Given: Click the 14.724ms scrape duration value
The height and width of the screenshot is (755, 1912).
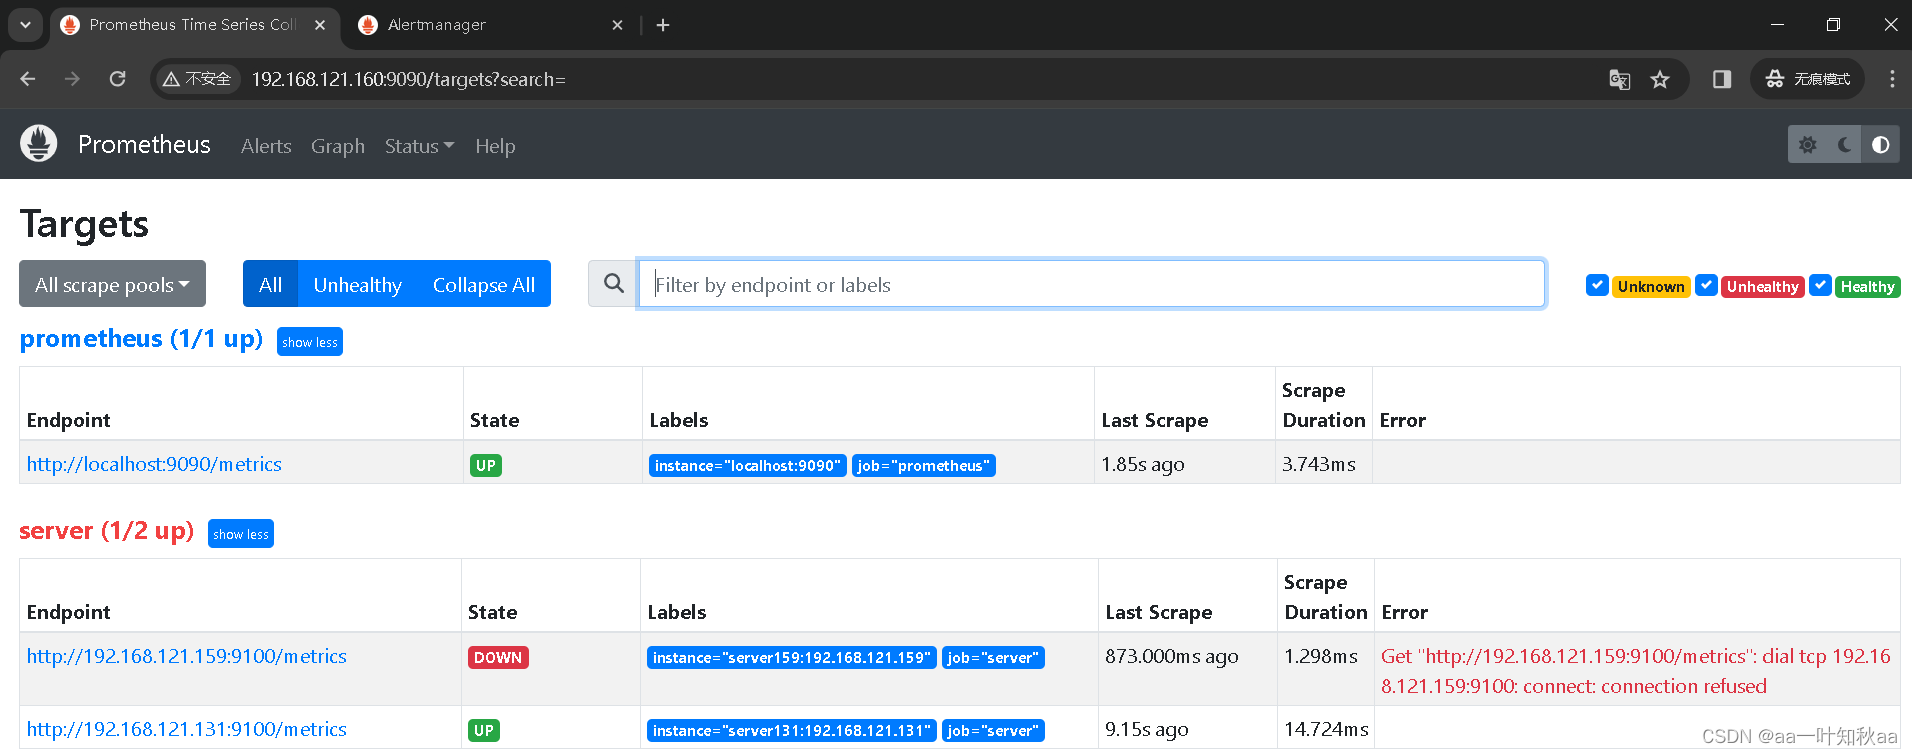Looking at the screenshot, I should tap(1326, 729).
